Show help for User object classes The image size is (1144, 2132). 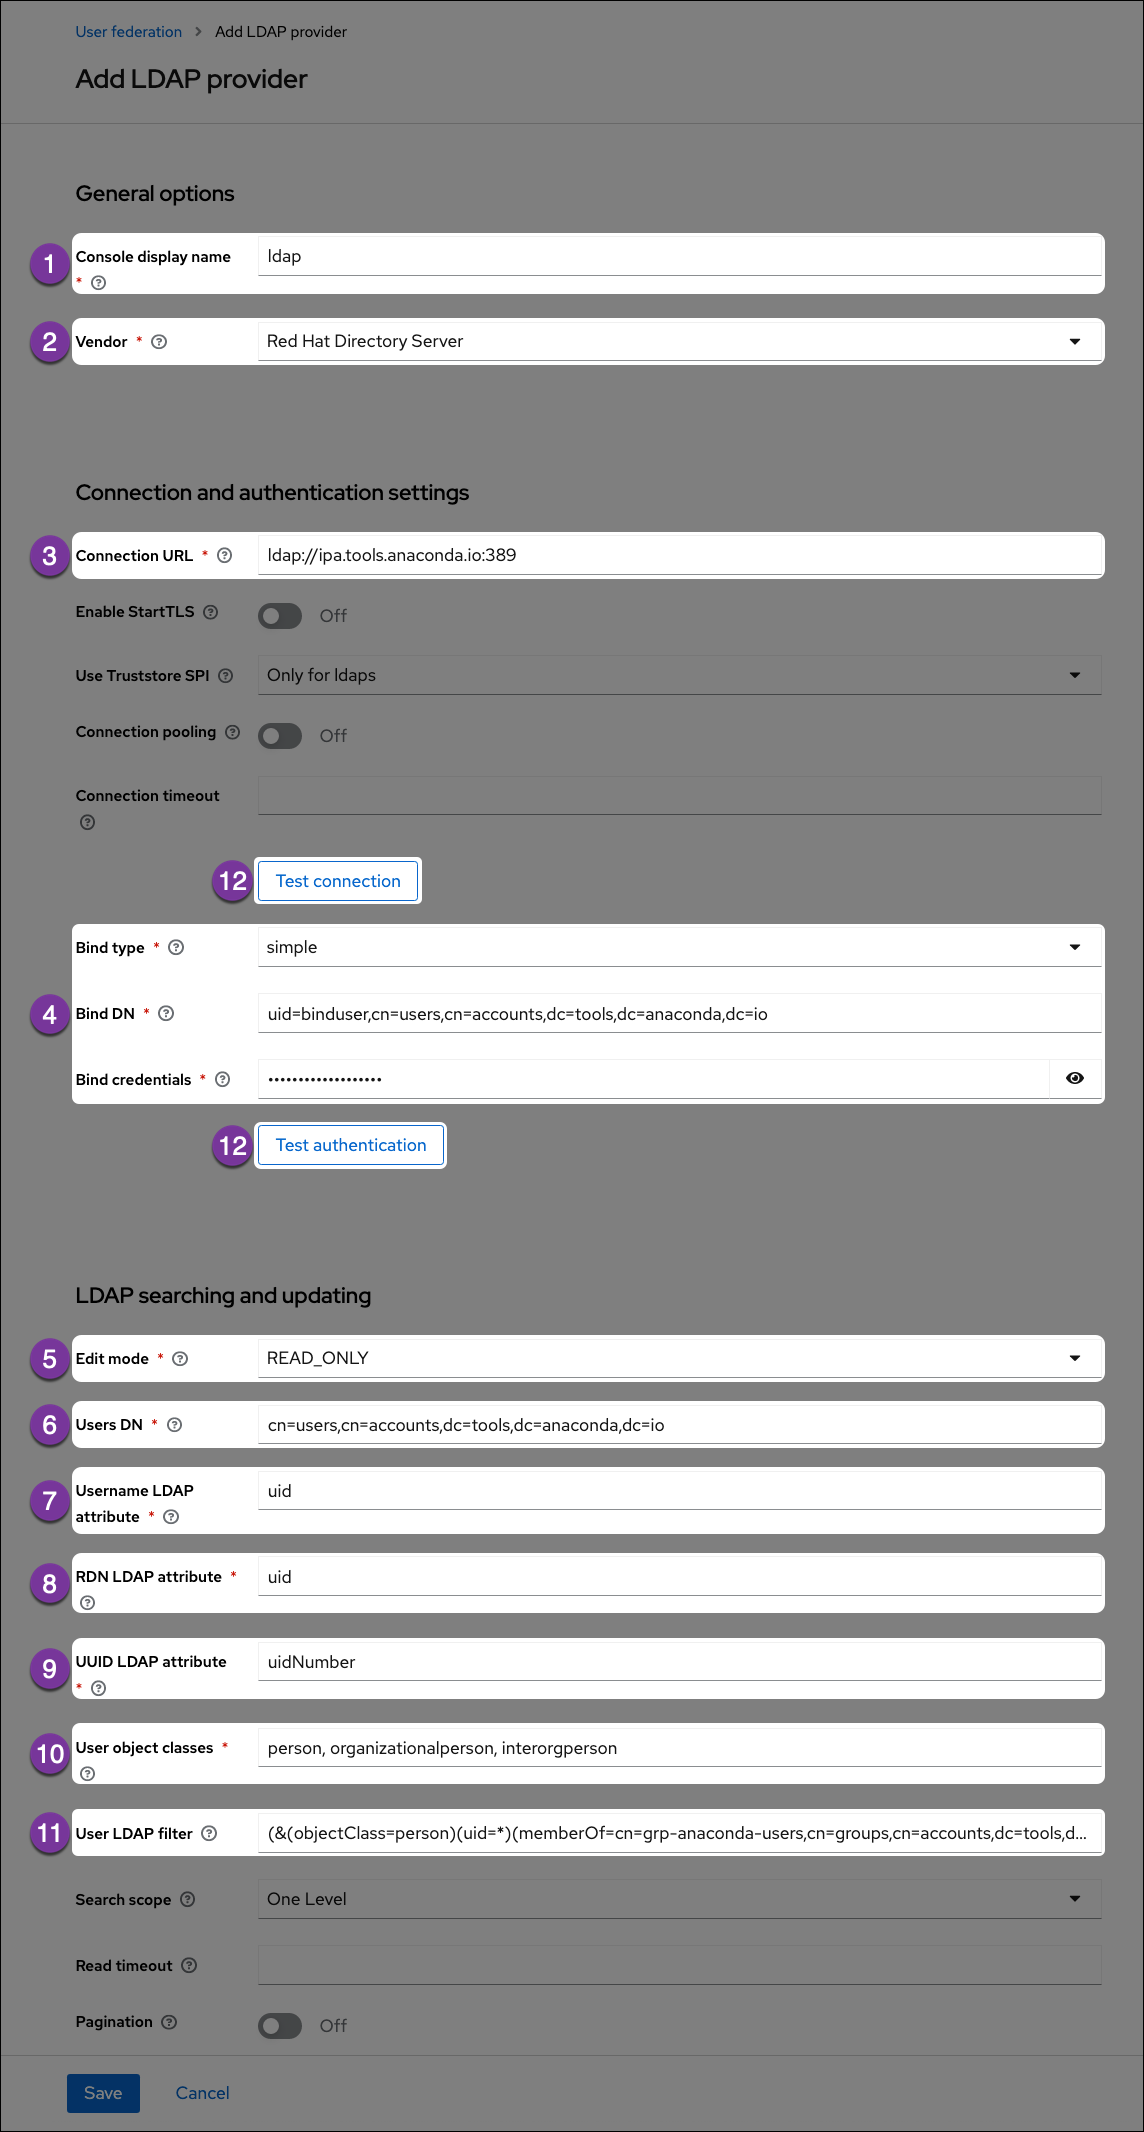click(88, 1774)
